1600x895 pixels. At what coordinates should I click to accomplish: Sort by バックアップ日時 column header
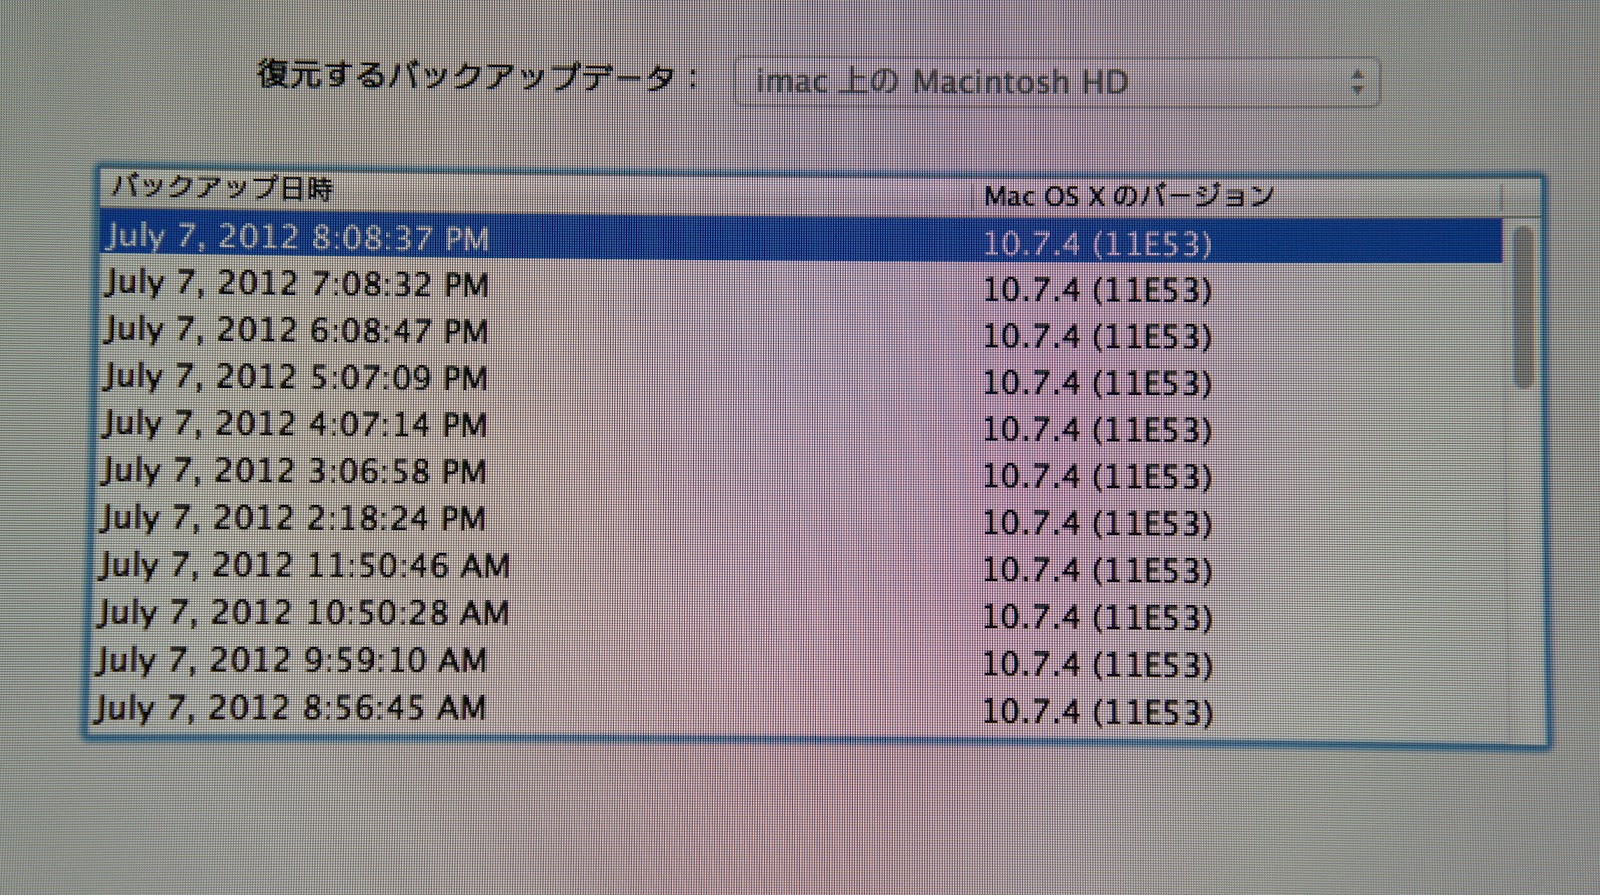pyautogui.click(x=535, y=190)
